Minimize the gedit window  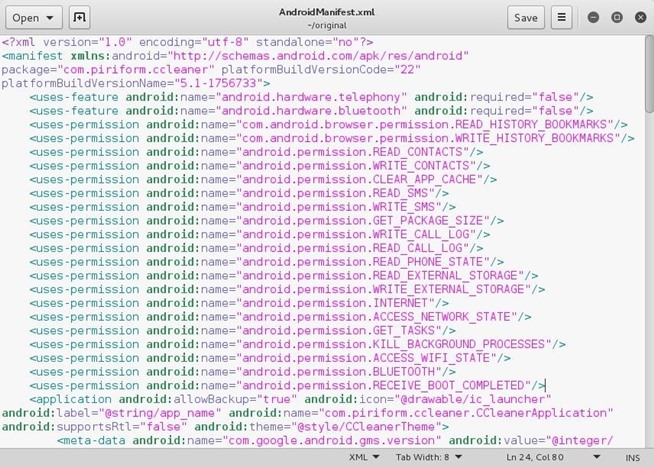[594, 18]
